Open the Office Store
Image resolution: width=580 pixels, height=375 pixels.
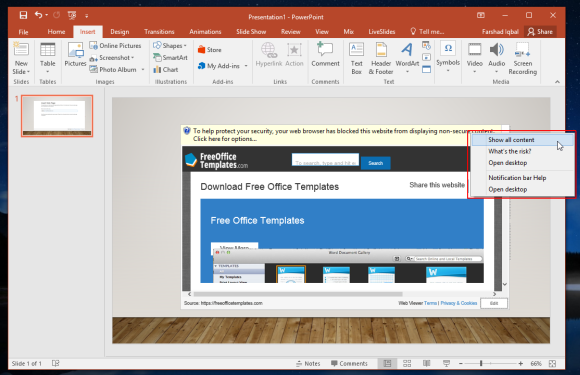209,50
